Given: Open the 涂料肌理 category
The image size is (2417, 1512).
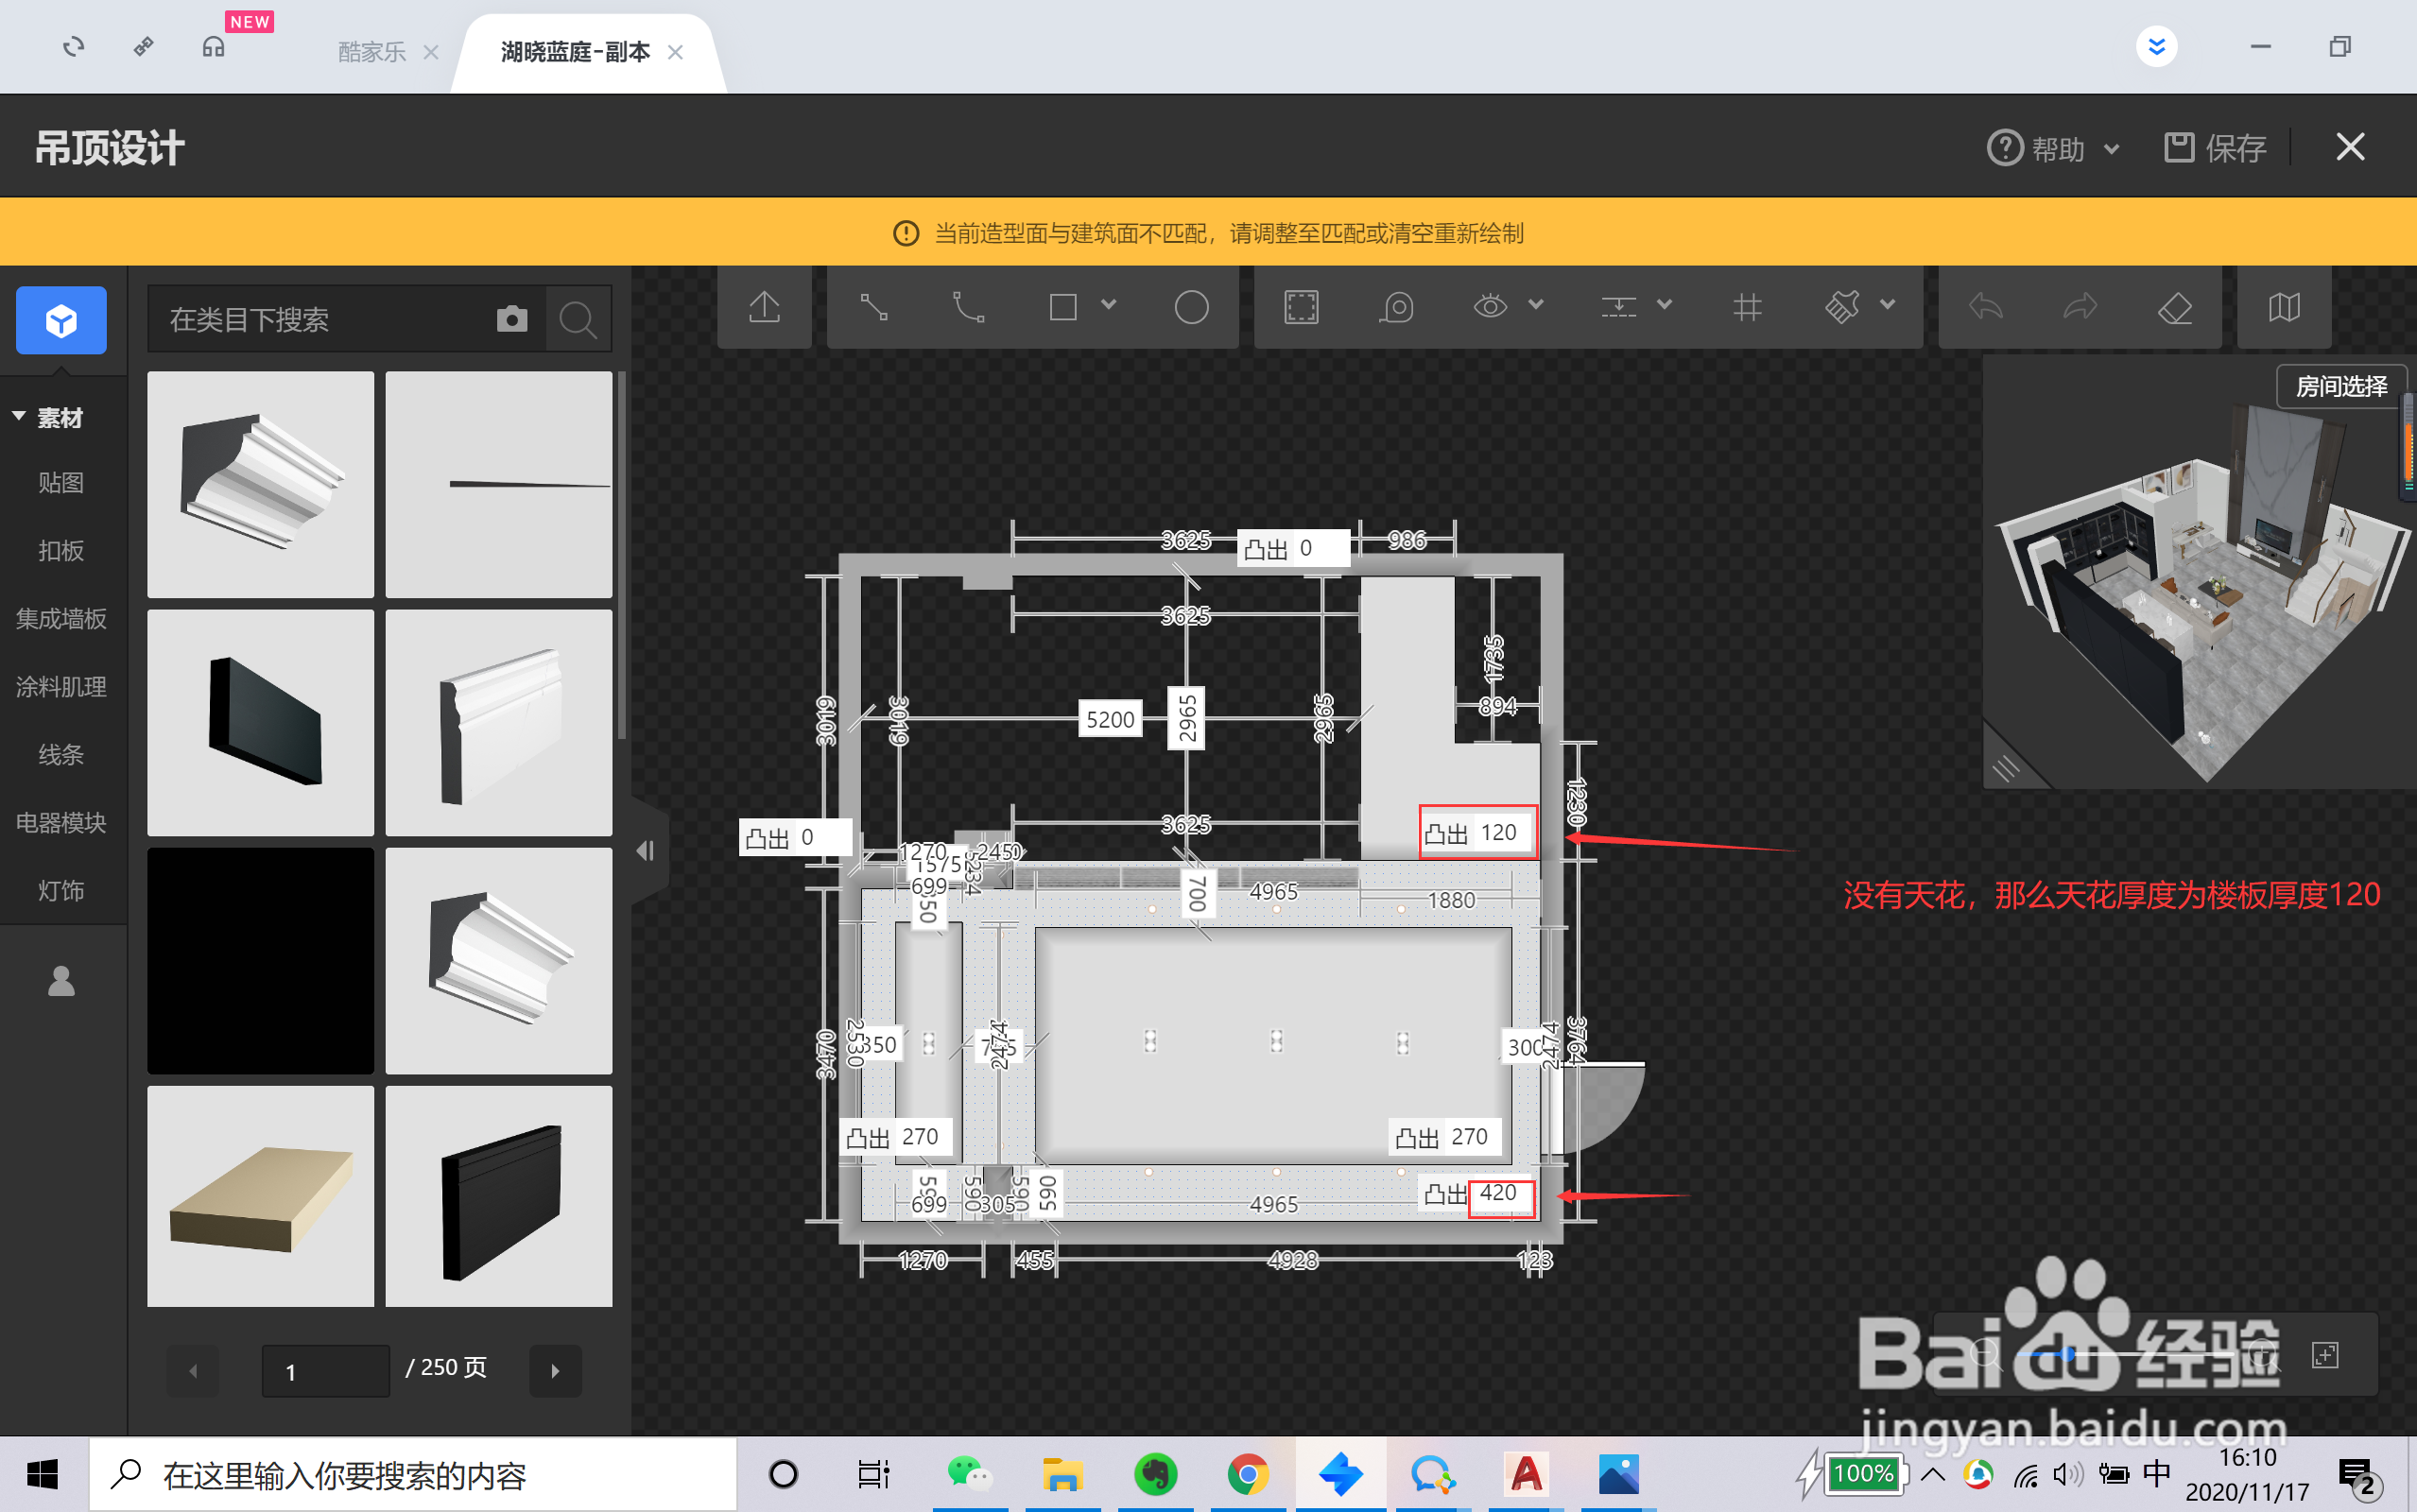Looking at the screenshot, I should 61,687.
